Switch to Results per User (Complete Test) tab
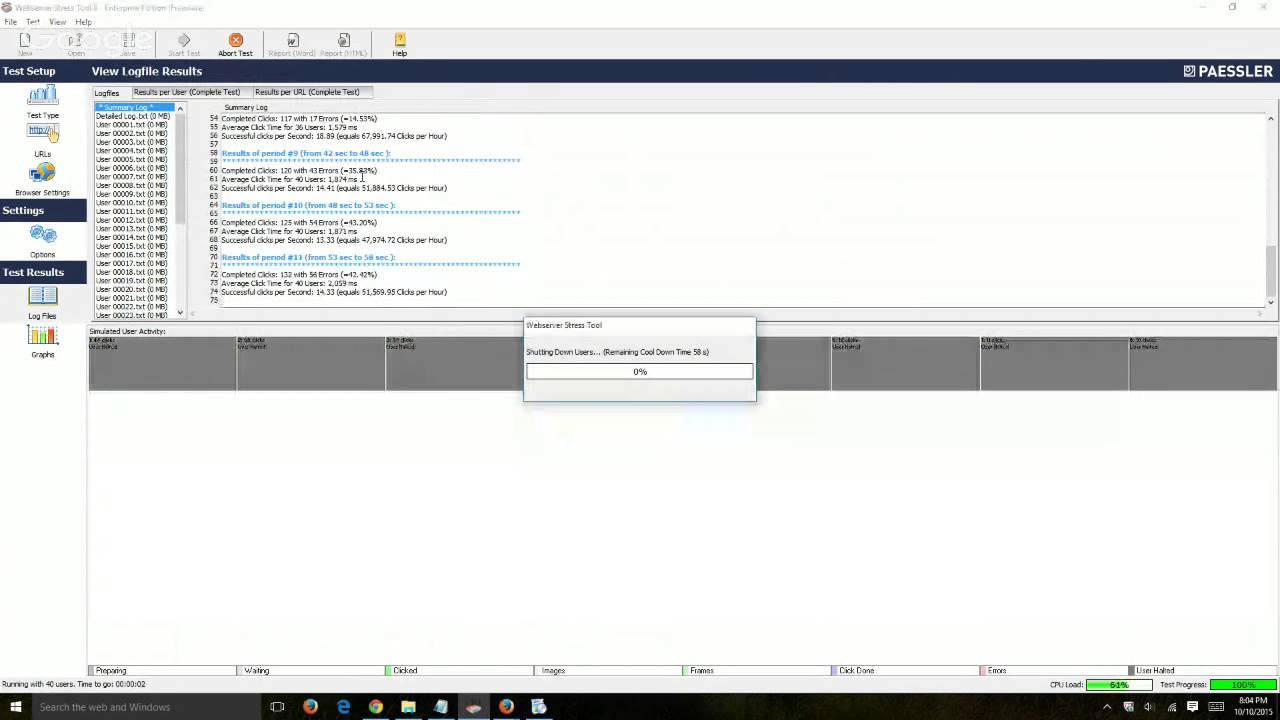Viewport: 1280px width, 720px height. coord(187,92)
